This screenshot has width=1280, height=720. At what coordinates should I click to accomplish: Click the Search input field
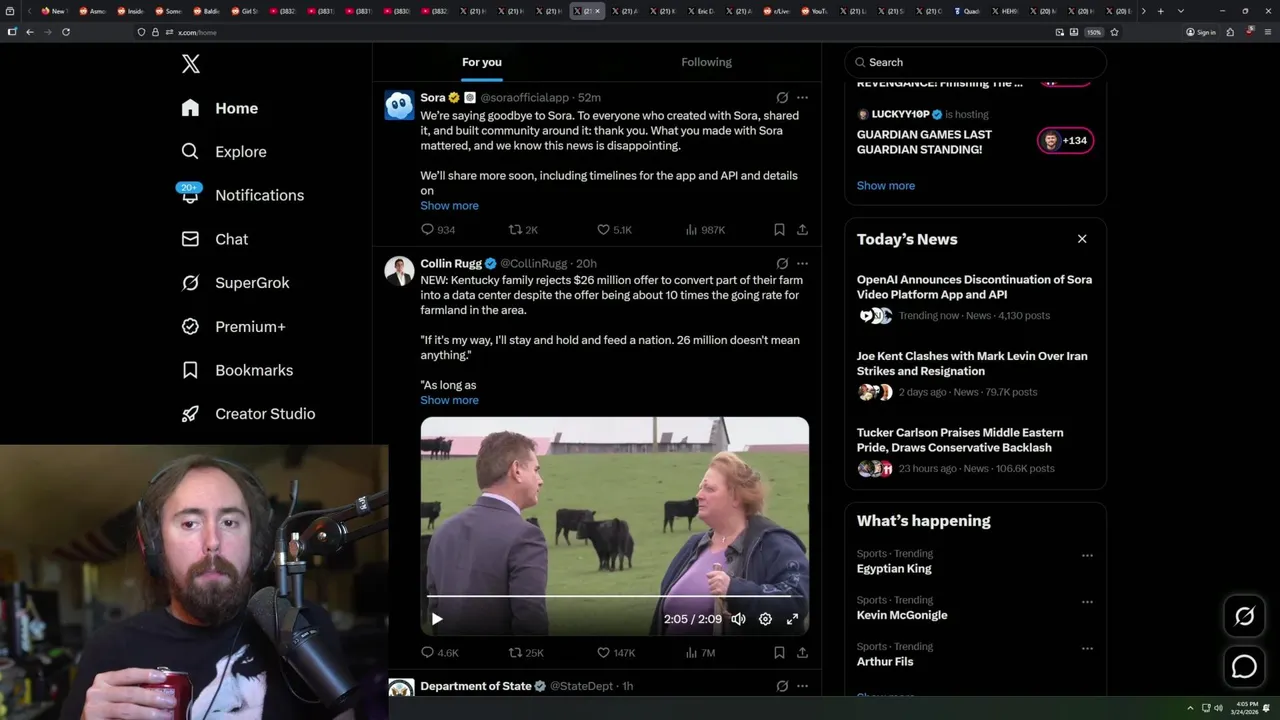pyautogui.click(x=975, y=62)
